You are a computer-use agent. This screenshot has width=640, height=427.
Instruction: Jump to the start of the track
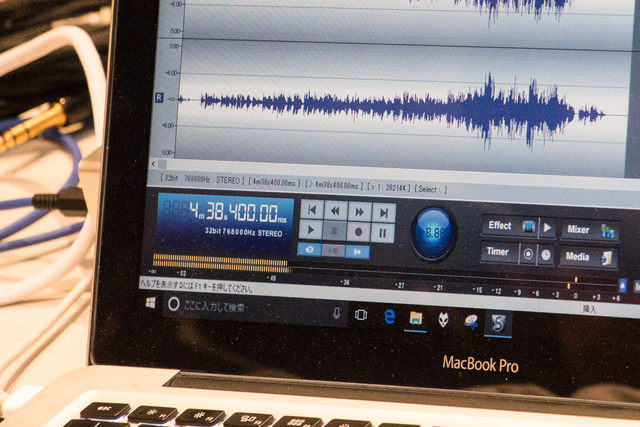(x=312, y=210)
